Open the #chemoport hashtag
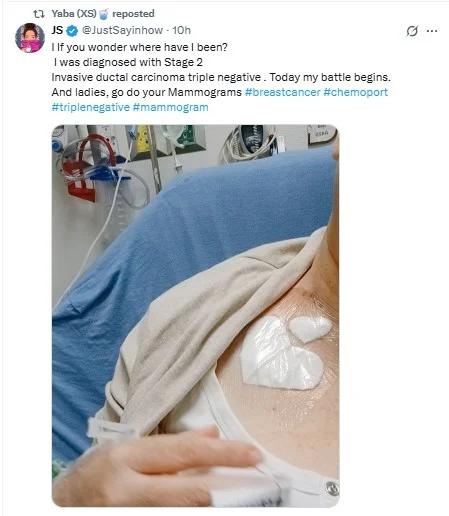Viewport: 449px width, 516px height. 356,92
